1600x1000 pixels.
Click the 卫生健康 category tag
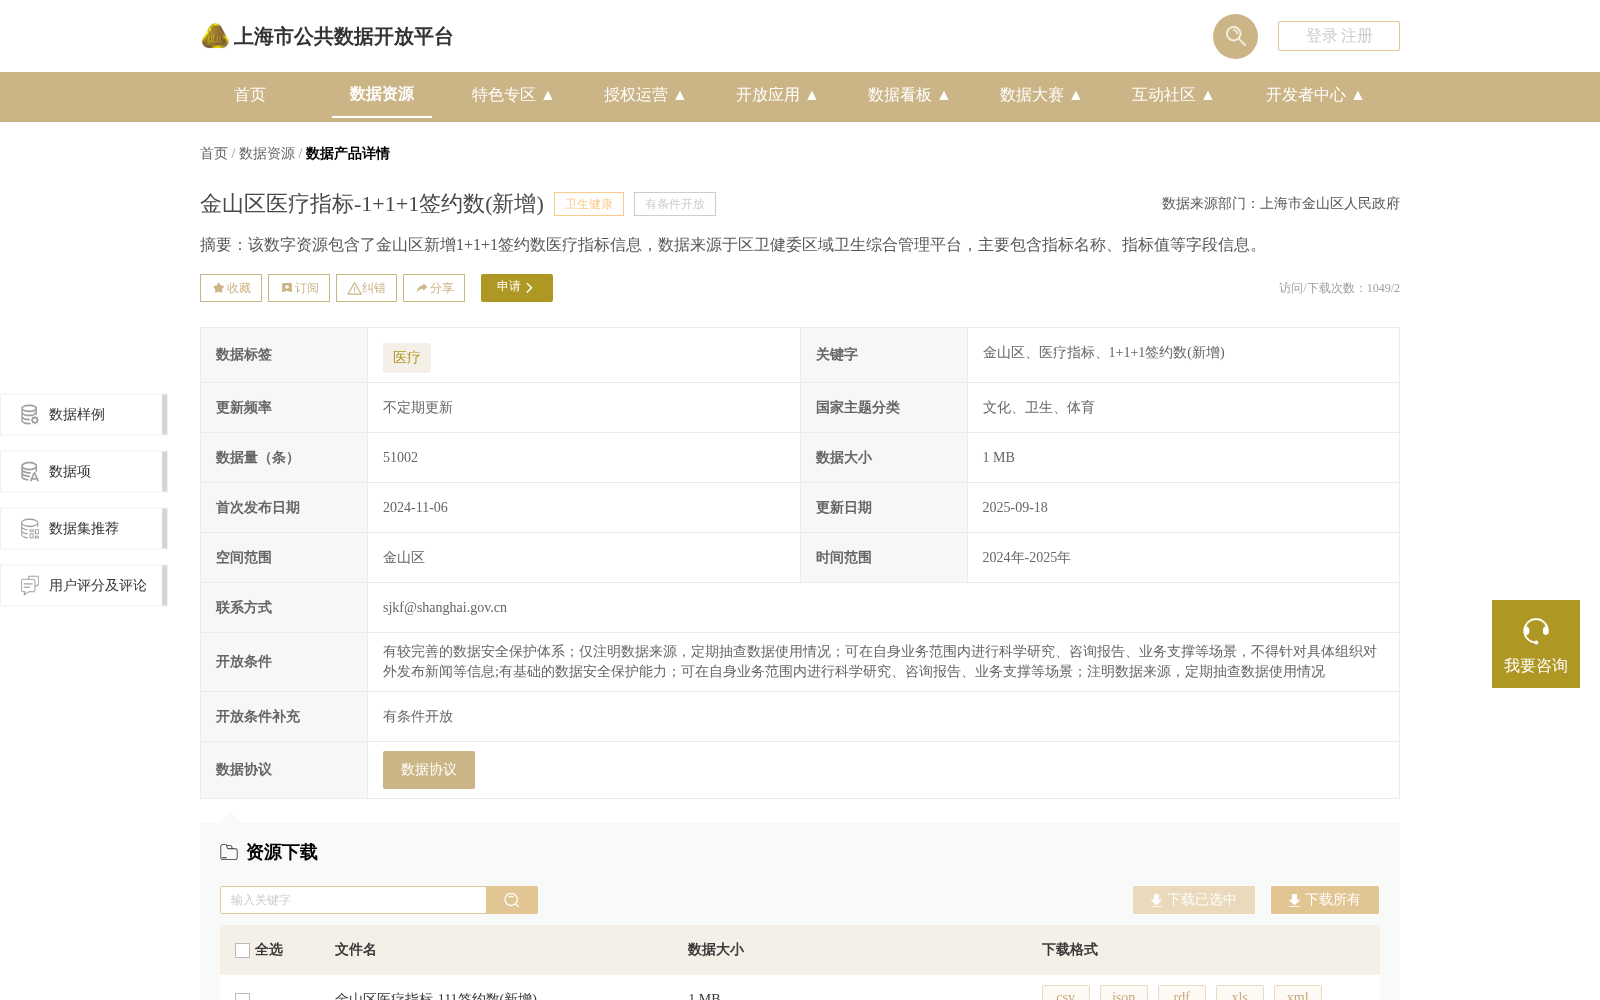click(589, 204)
